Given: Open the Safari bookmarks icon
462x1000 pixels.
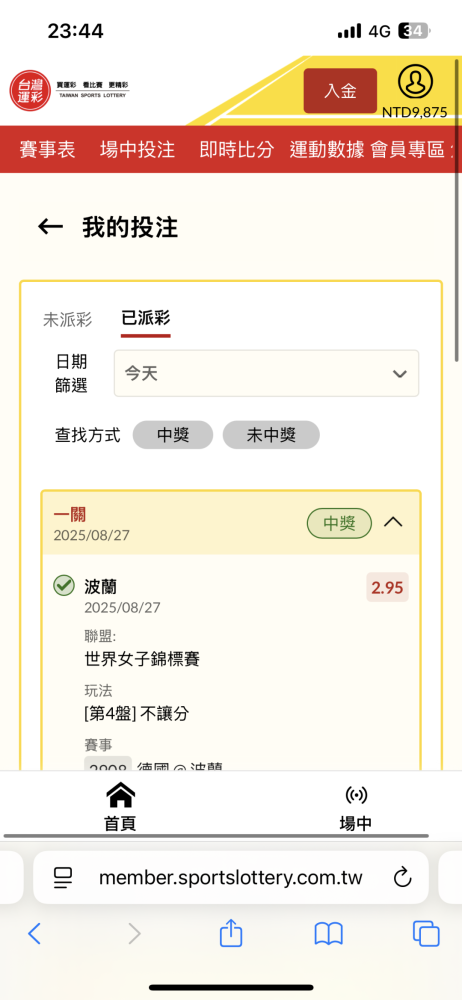Looking at the screenshot, I should [329, 934].
